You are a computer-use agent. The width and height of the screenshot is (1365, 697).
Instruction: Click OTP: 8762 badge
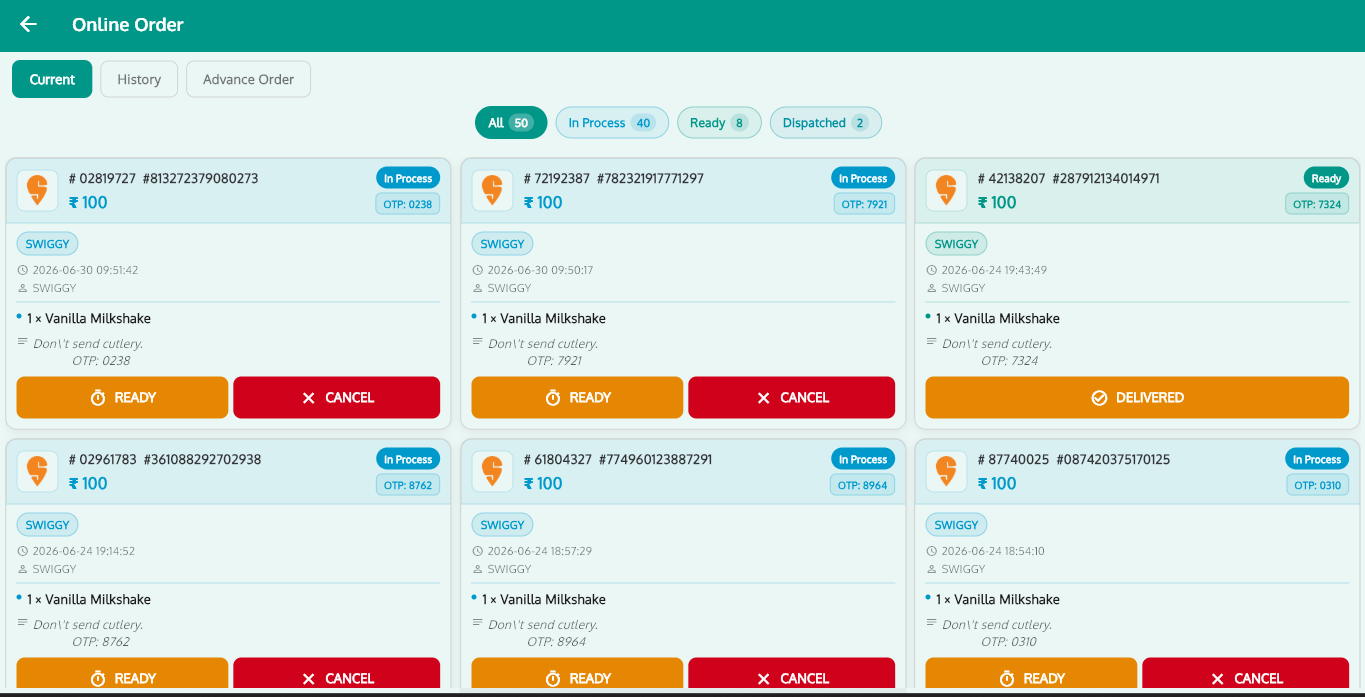pyautogui.click(x=408, y=485)
